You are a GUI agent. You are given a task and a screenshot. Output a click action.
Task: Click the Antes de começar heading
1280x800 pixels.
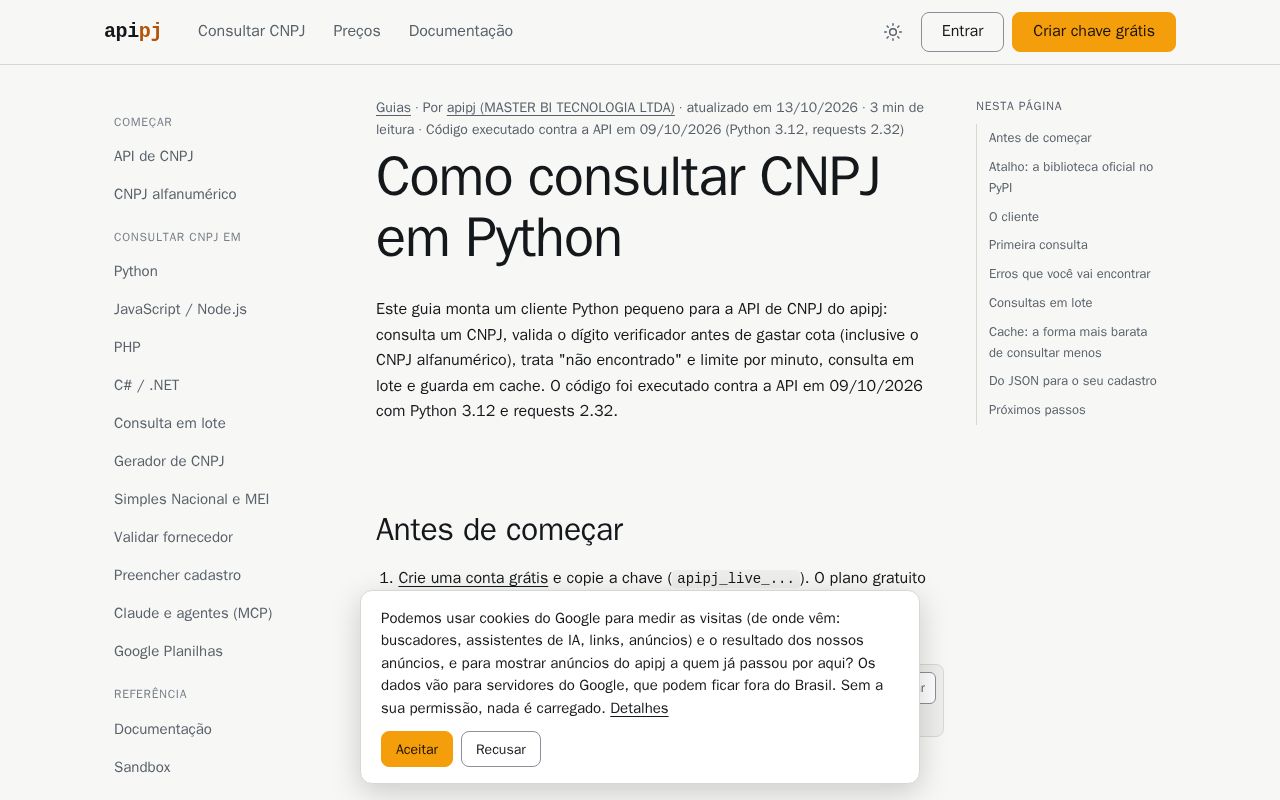point(499,529)
